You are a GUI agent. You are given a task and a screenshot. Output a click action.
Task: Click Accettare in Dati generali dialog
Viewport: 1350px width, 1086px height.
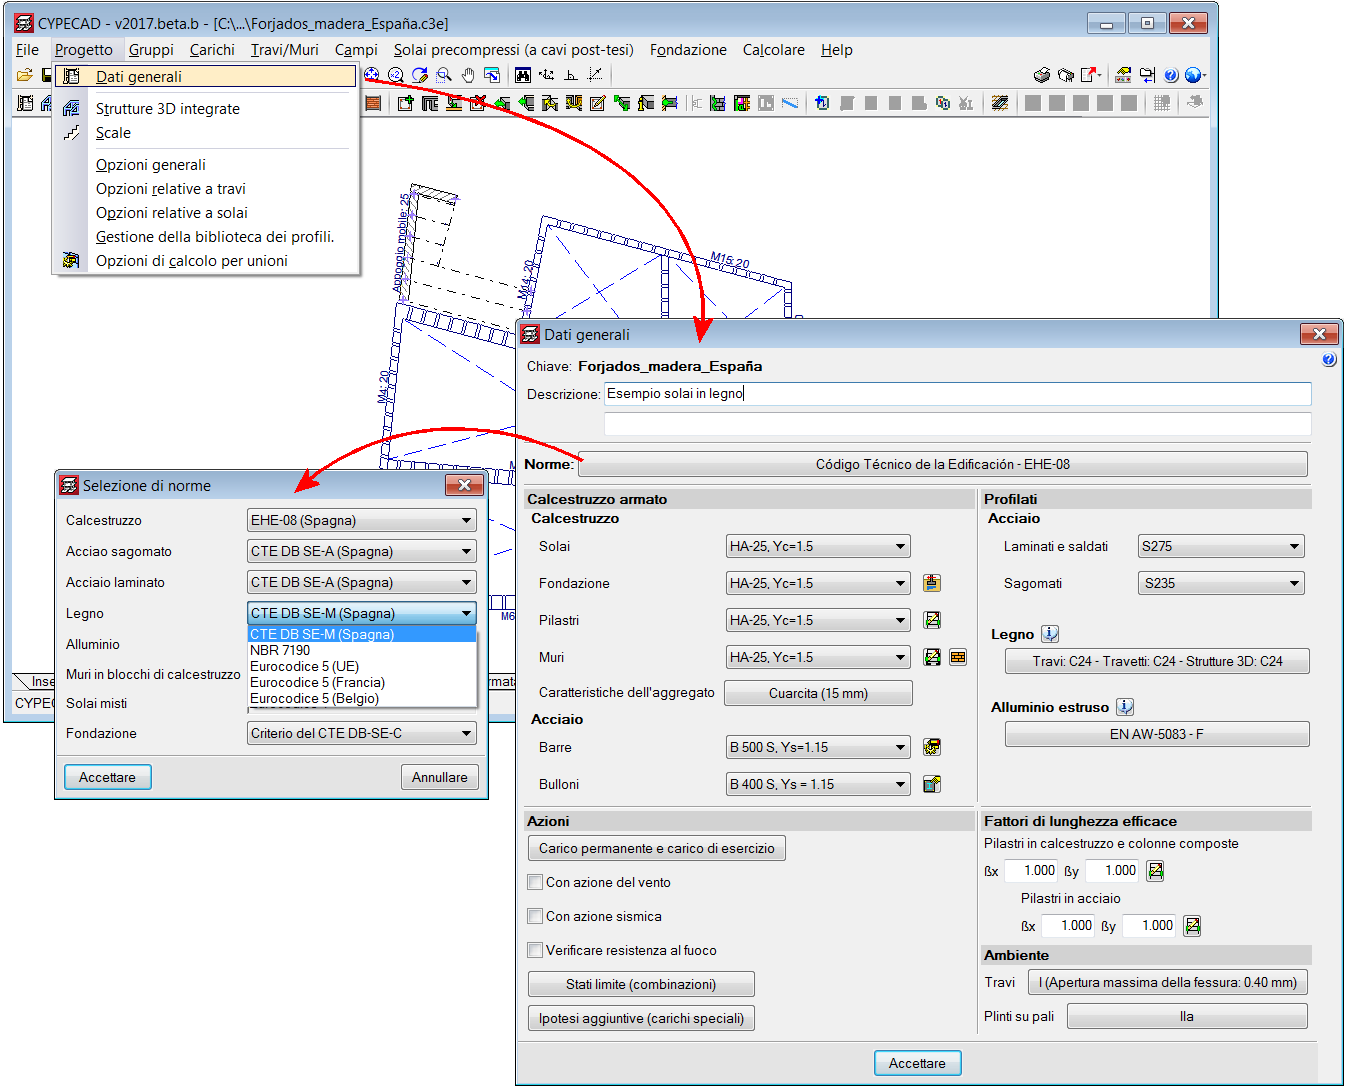point(917,1063)
